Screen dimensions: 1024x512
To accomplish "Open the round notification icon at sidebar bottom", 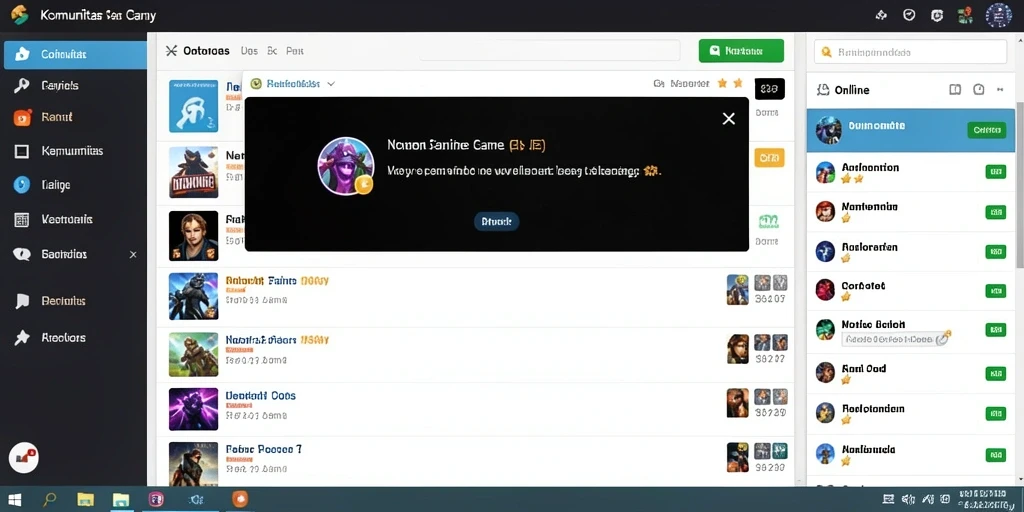I will [x=24, y=457].
